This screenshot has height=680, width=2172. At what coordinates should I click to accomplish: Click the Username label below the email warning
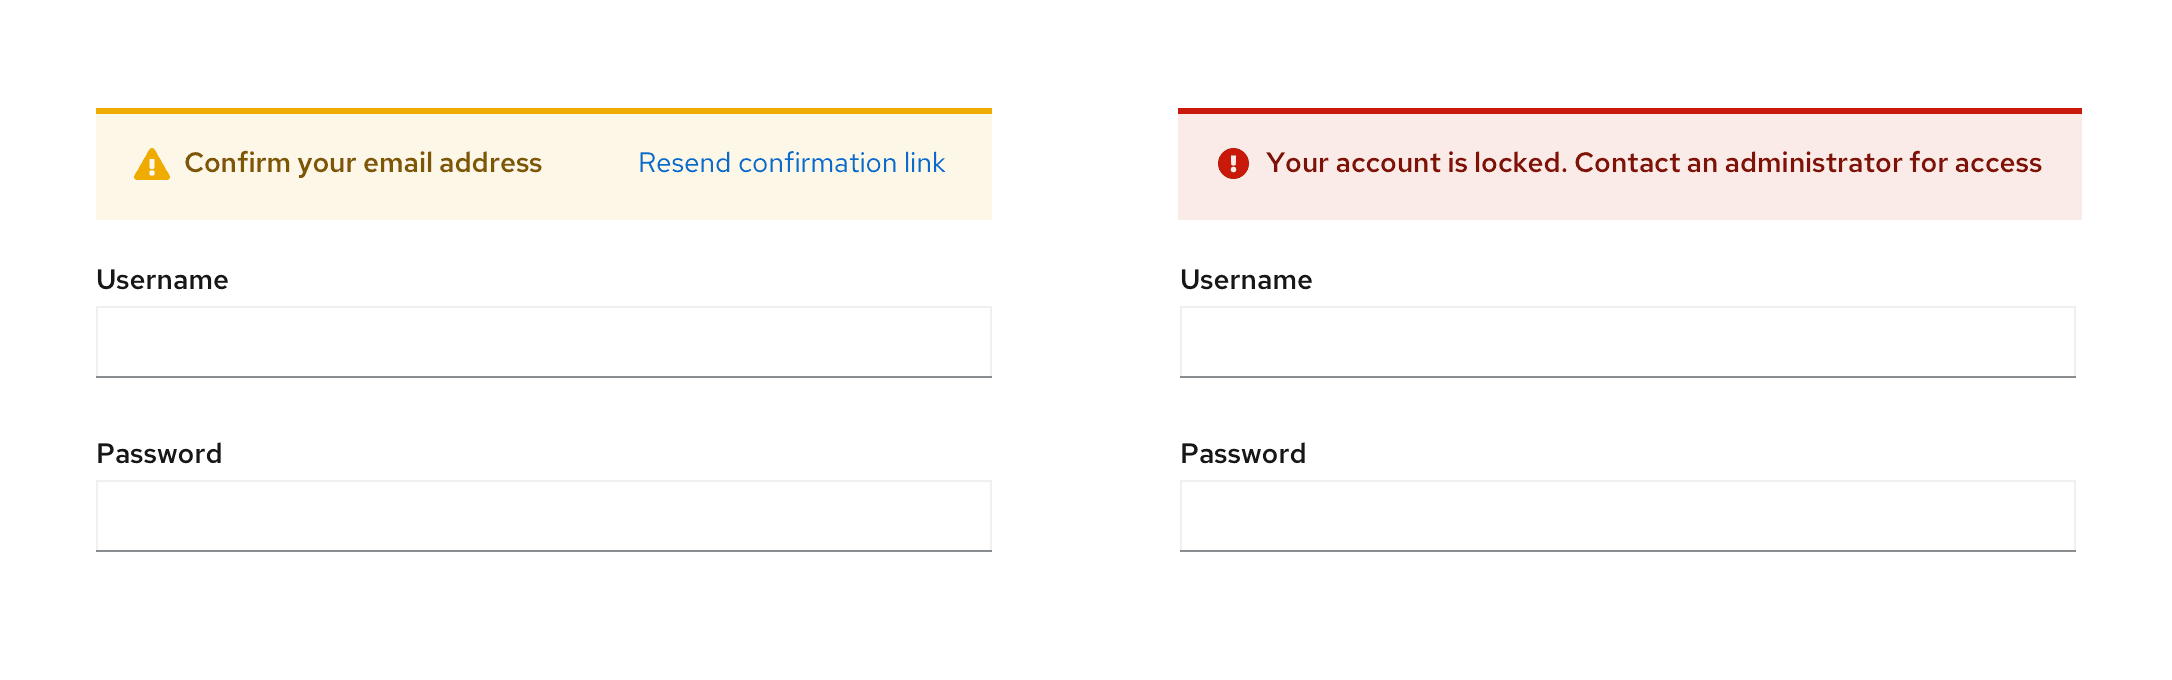point(162,280)
